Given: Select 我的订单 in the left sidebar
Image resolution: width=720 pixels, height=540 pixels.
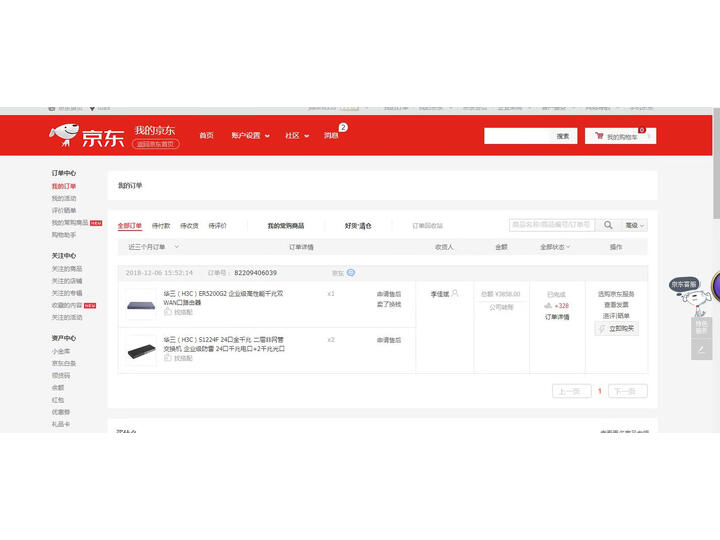Looking at the screenshot, I should 64,186.
